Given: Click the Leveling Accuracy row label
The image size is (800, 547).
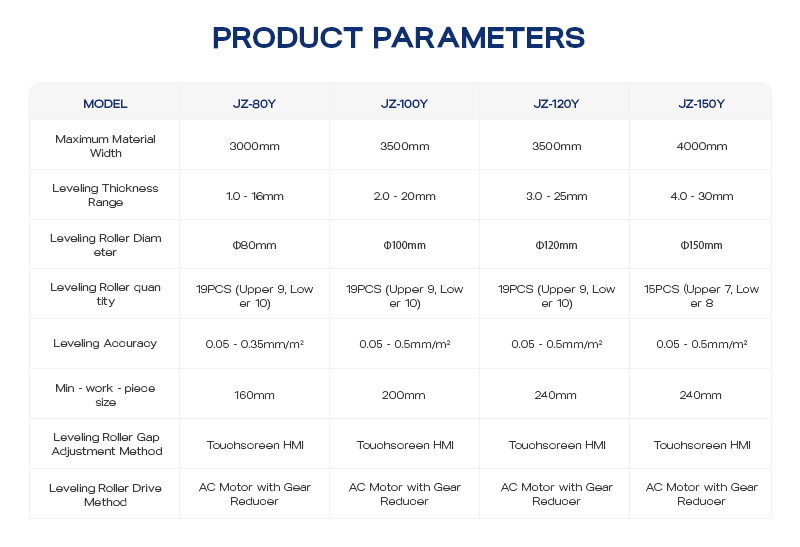Looking at the screenshot, I should 105,343.
